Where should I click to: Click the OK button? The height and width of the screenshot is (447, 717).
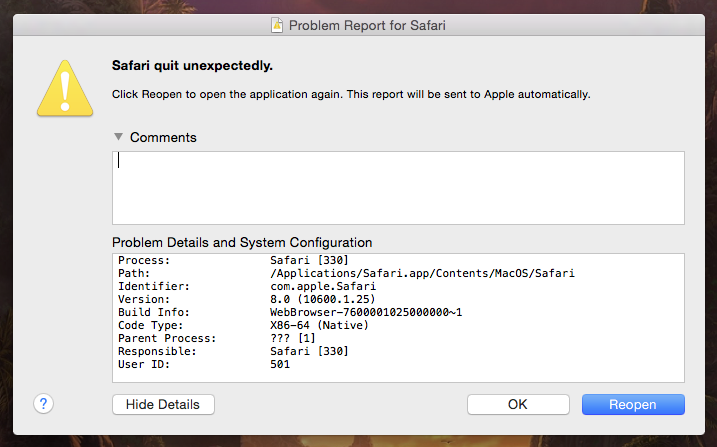(x=517, y=405)
